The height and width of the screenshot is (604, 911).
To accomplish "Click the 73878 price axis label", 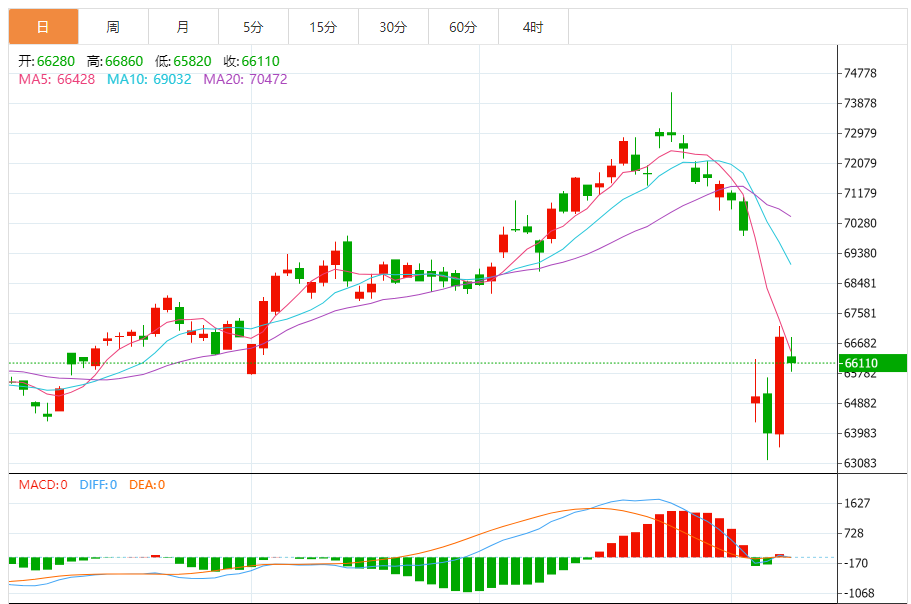I will 860,103.
